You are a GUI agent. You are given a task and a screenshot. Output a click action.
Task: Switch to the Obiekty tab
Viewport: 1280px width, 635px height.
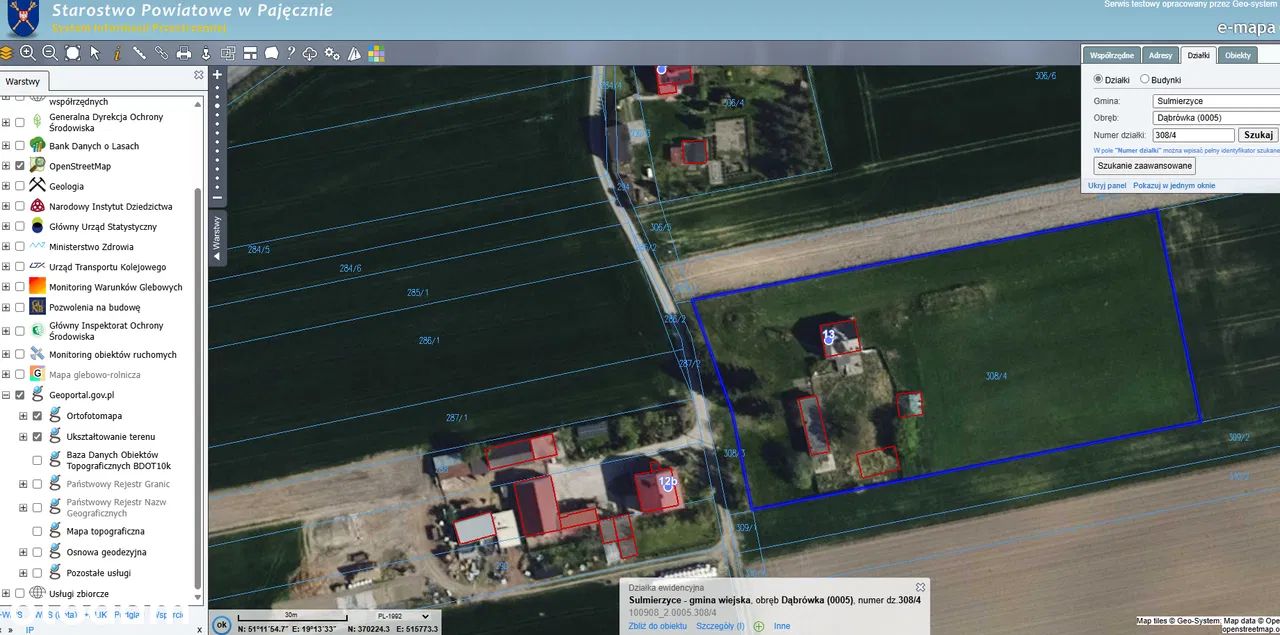pyautogui.click(x=1238, y=55)
